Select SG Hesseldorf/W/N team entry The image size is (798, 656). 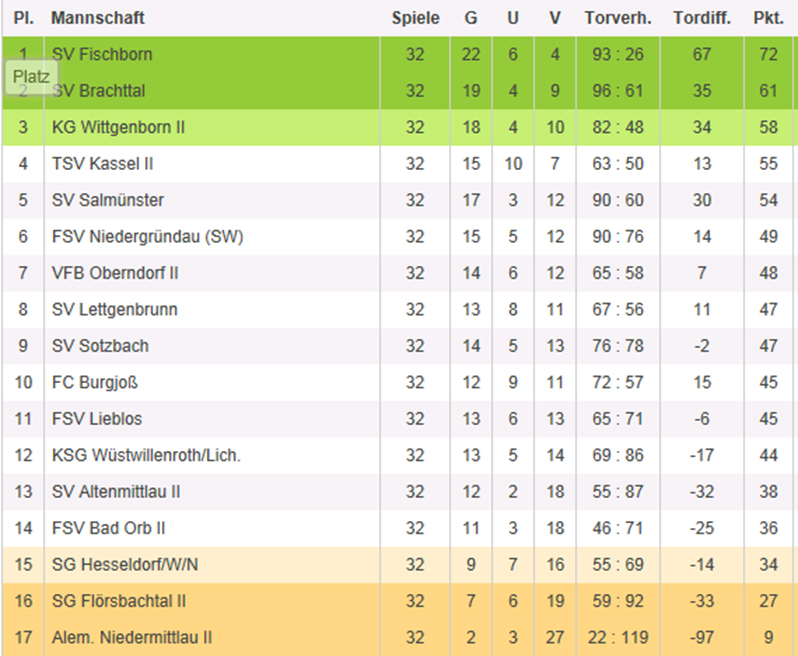pos(125,565)
